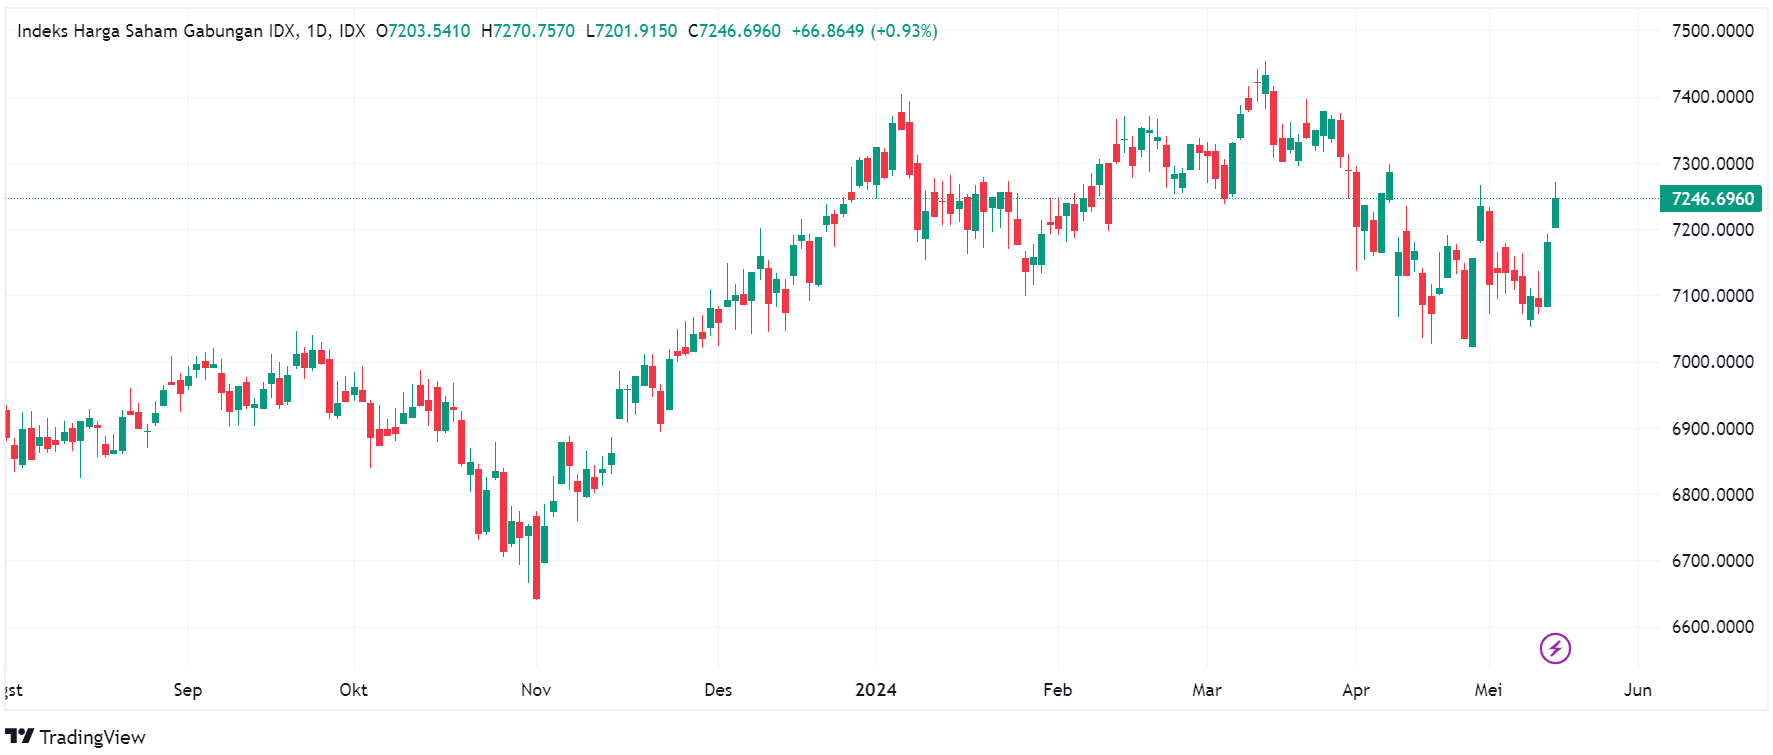
Task: Click the purple lightning bolt icon
Action: 1555,649
